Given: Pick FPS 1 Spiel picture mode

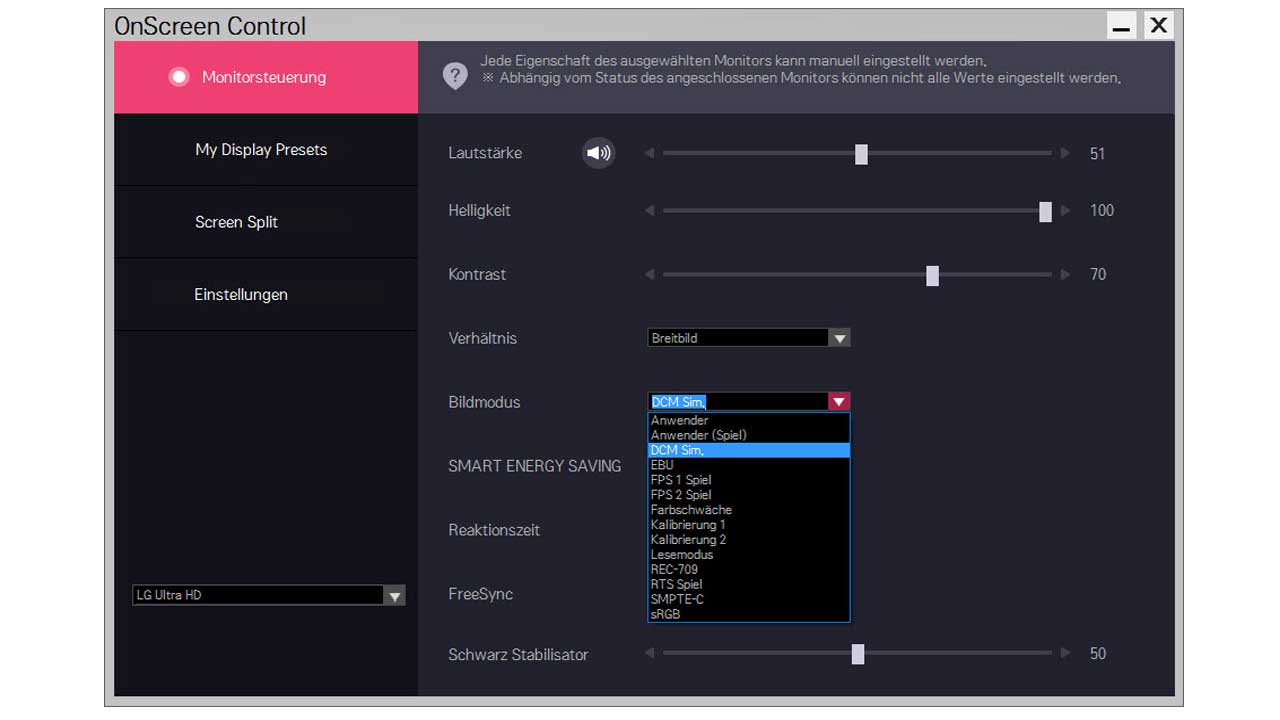Looking at the screenshot, I should (x=681, y=480).
